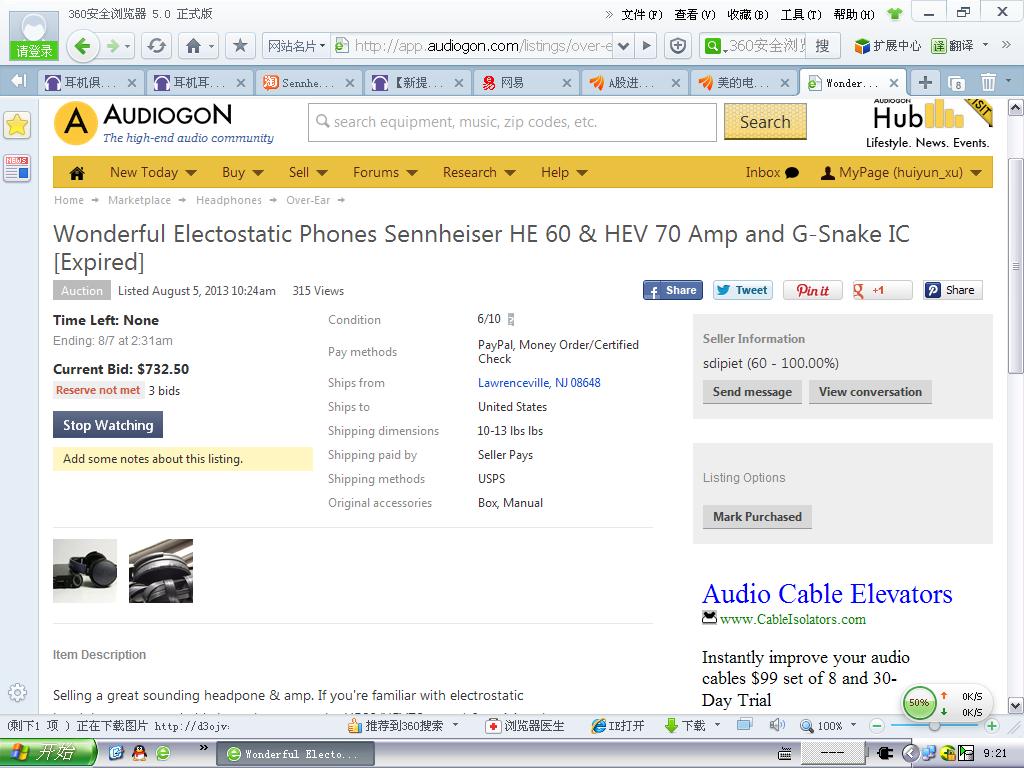The height and width of the screenshot is (768, 1024).
Task: Click the speaker mute icon in status bar
Action: point(777,725)
